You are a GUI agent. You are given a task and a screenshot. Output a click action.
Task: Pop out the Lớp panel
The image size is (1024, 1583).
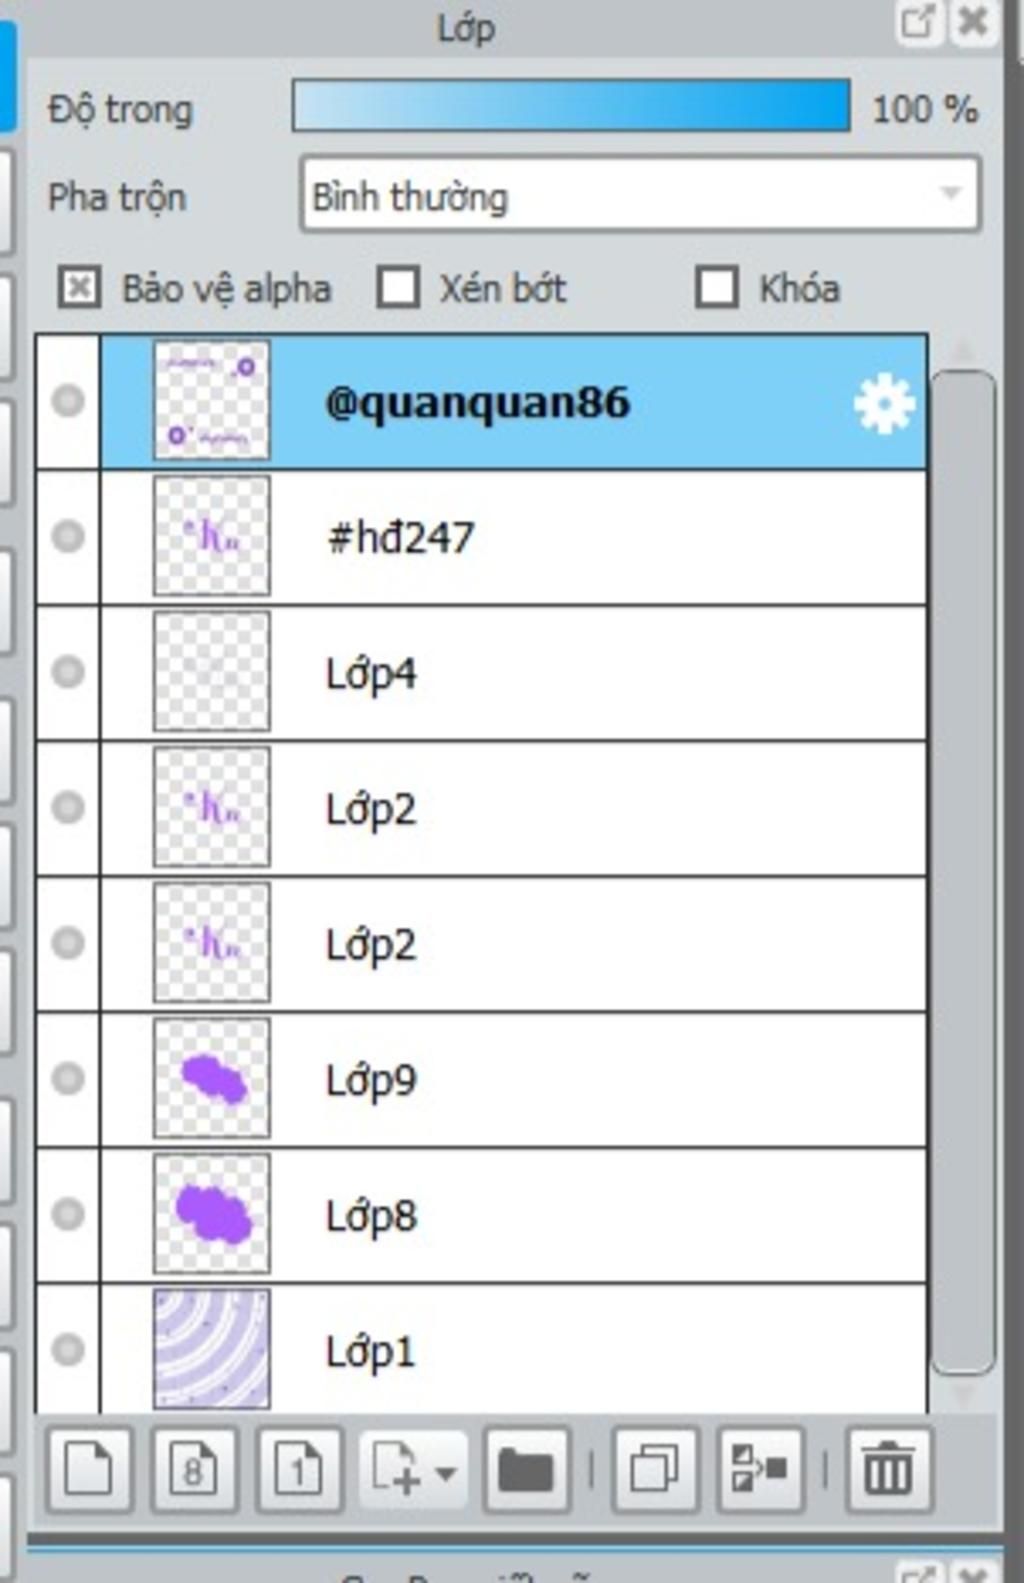click(x=917, y=22)
